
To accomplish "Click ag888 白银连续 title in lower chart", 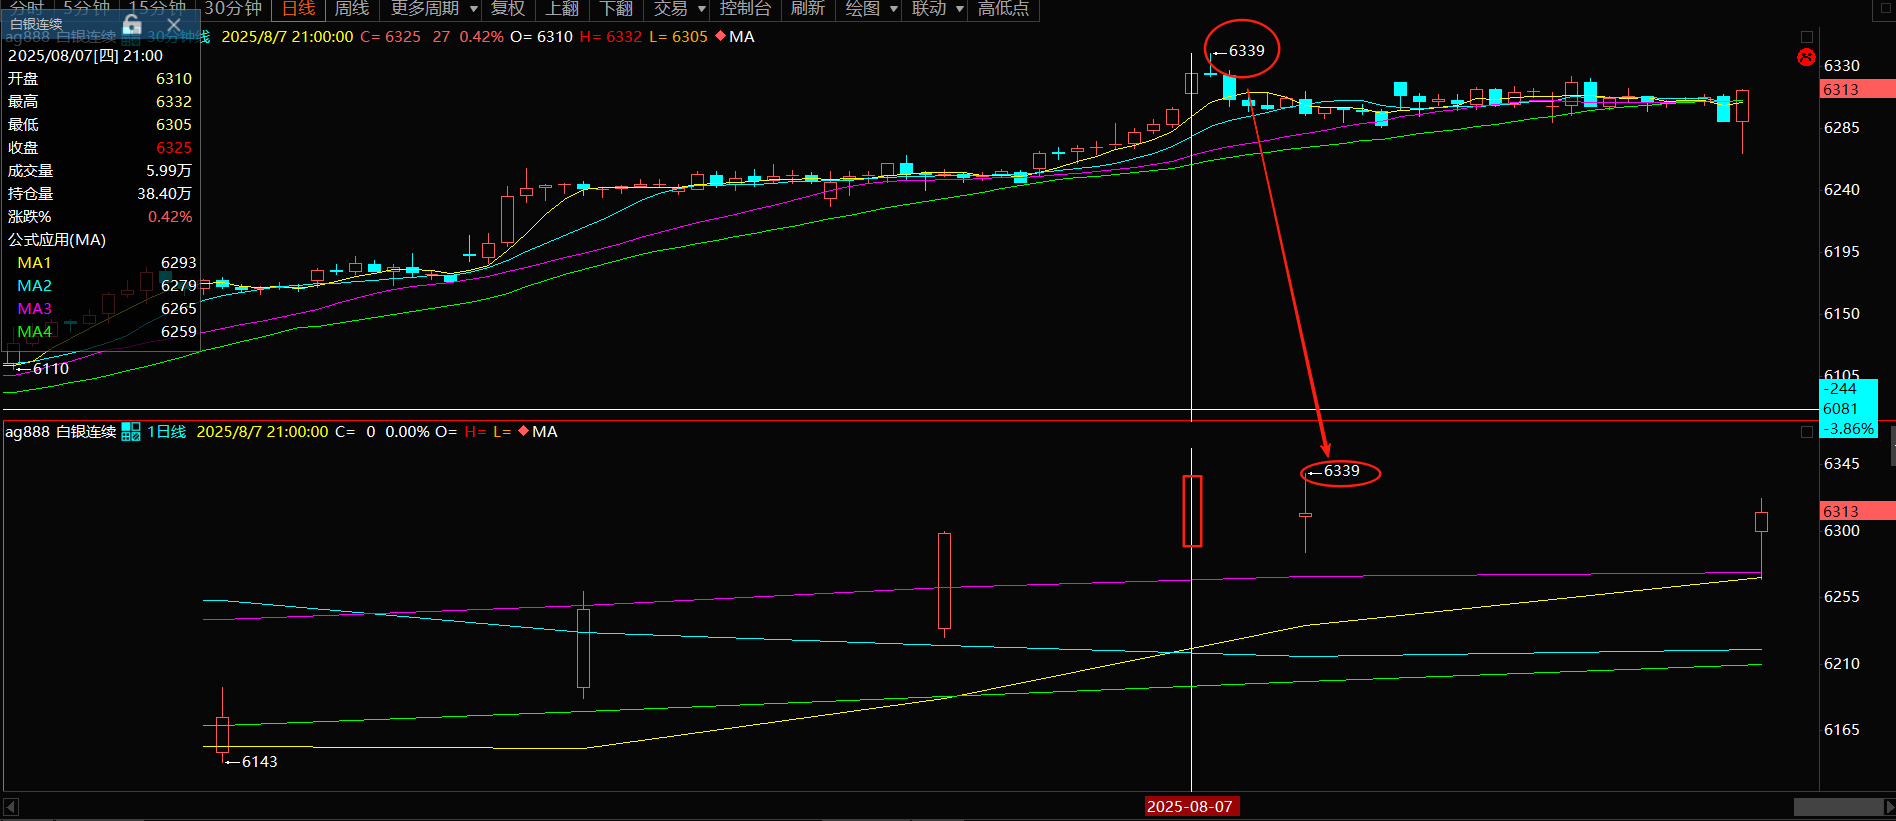I will click(x=61, y=432).
